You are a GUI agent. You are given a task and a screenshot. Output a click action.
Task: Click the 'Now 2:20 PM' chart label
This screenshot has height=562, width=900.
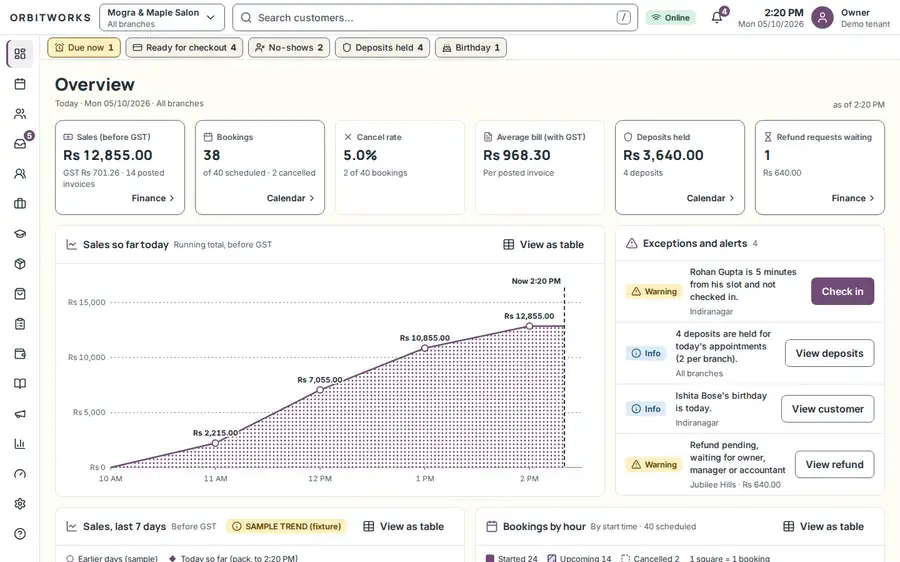tap(536, 281)
